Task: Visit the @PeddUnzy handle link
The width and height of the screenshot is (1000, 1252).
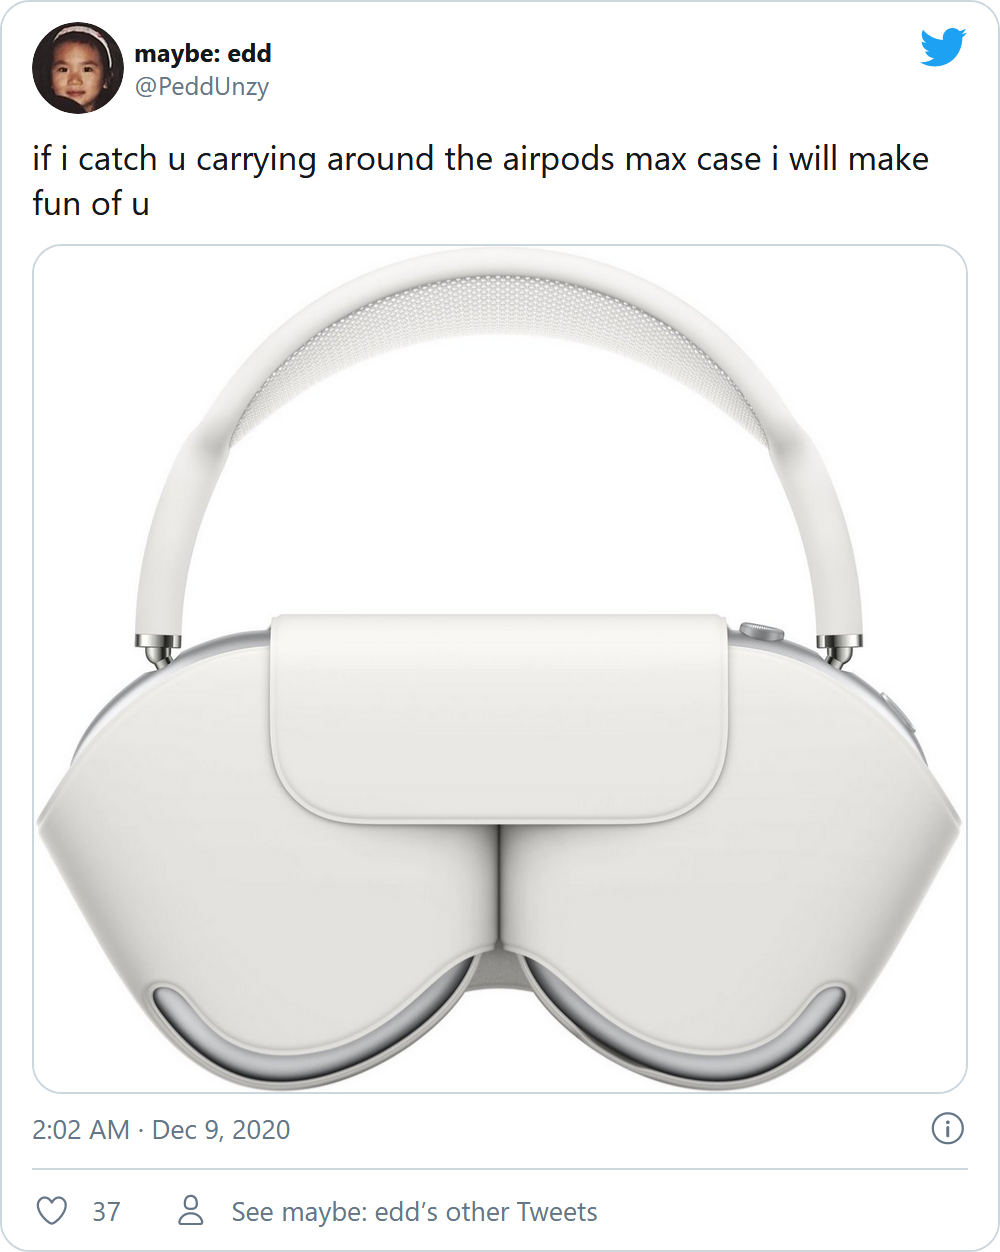Action: pyautogui.click(x=202, y=87)
